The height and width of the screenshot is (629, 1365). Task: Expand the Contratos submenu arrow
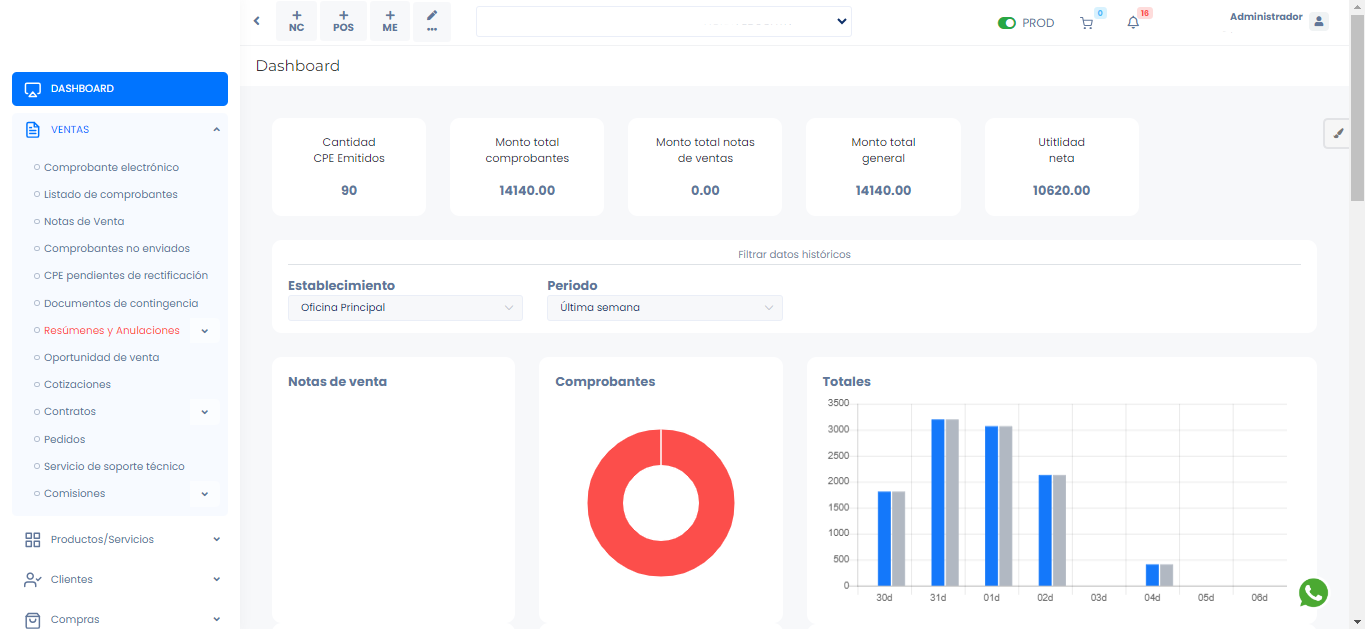(x=205, y=412)
